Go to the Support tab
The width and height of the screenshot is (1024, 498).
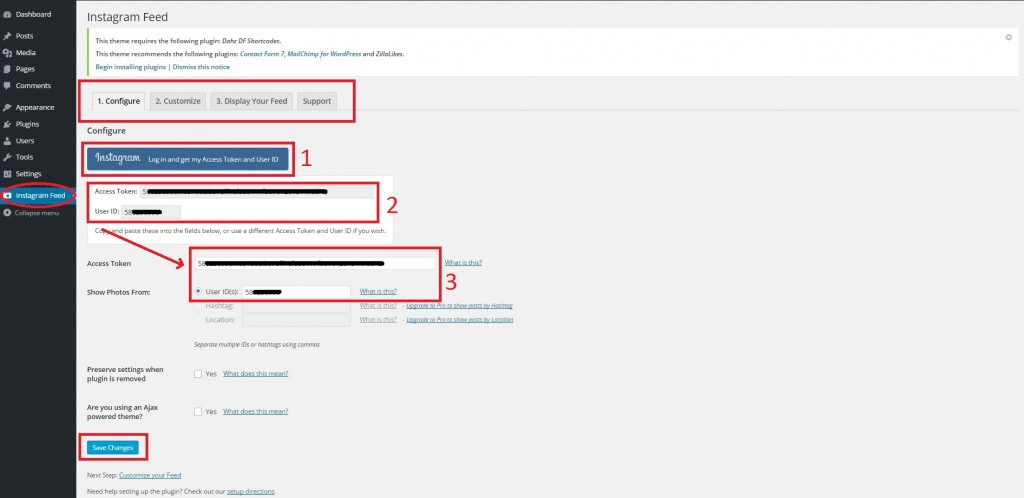[316, 101]
